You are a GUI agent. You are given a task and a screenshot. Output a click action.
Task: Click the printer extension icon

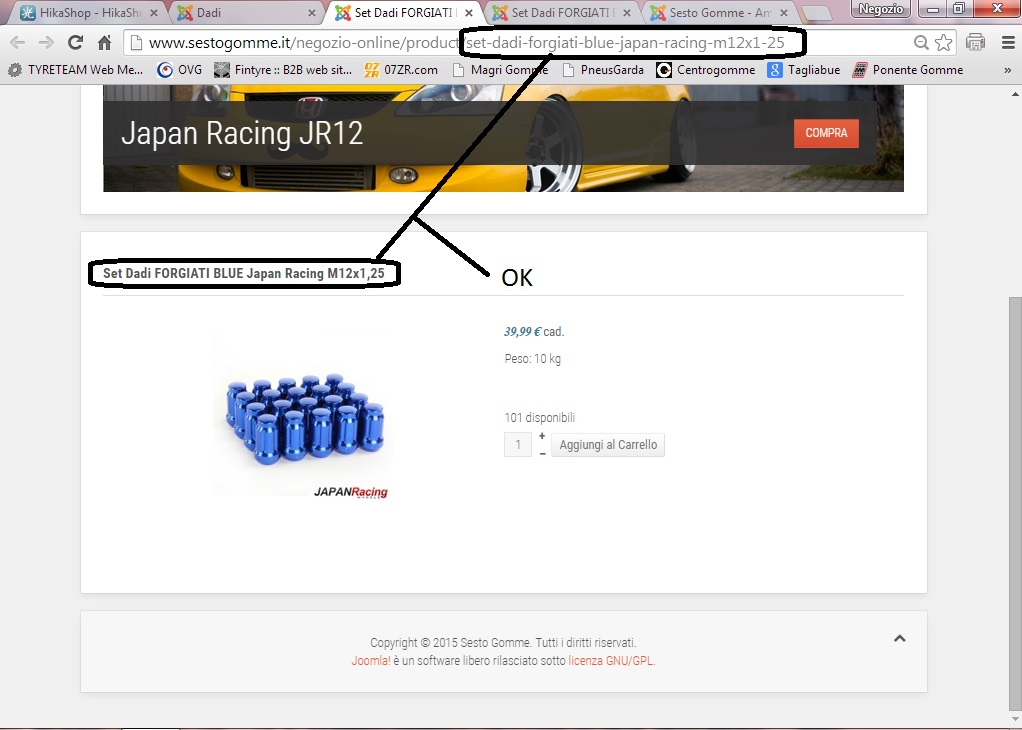[x=975, y=42]
